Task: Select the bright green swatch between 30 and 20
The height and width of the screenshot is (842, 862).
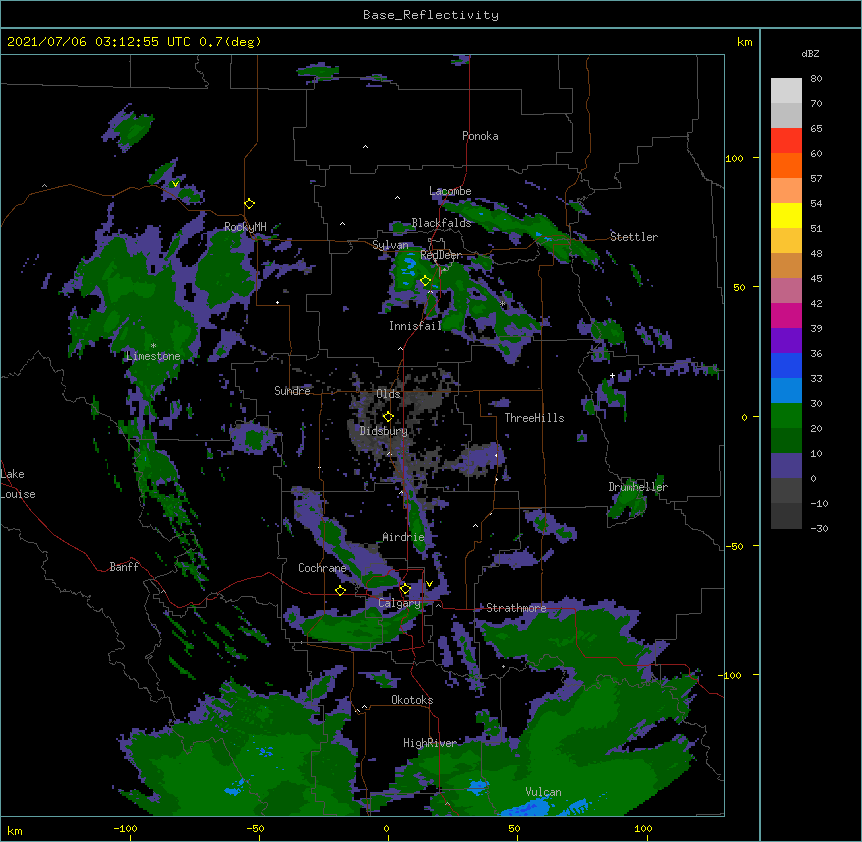Action: (x=786, y=416)
